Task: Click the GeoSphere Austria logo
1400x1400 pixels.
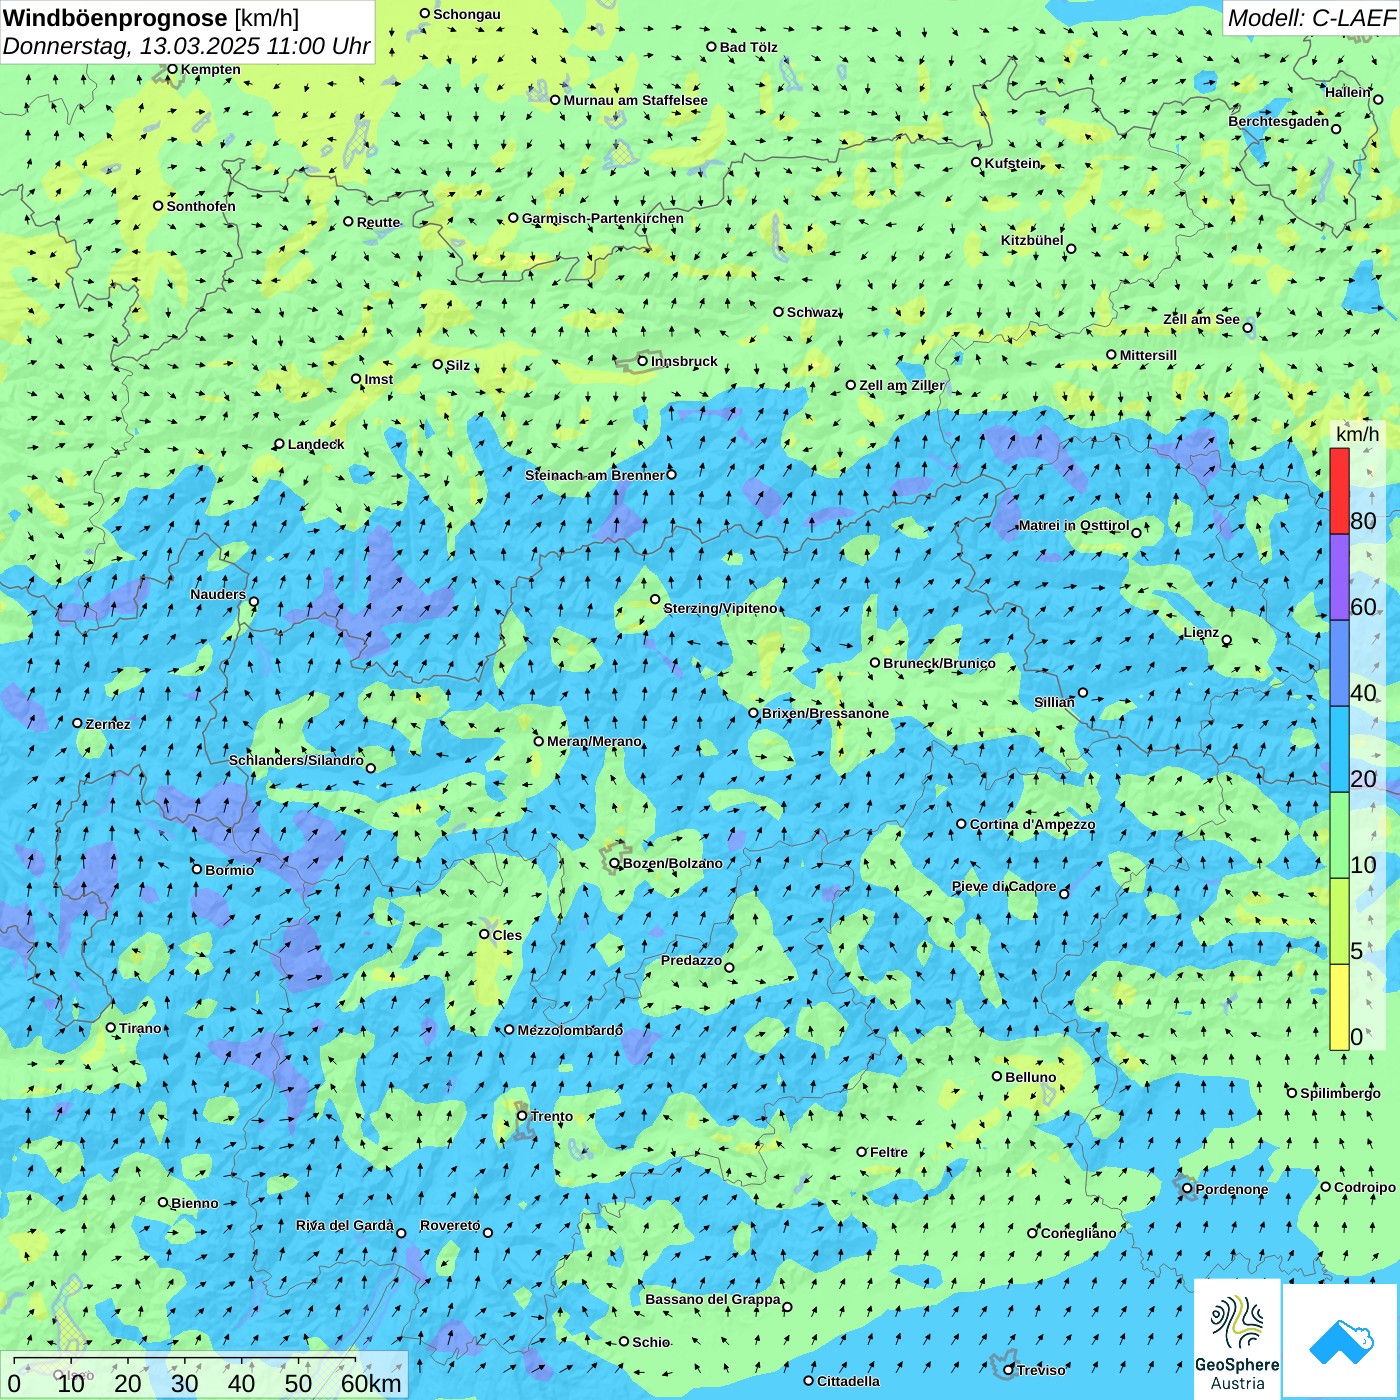Action: [1237, 1339]
